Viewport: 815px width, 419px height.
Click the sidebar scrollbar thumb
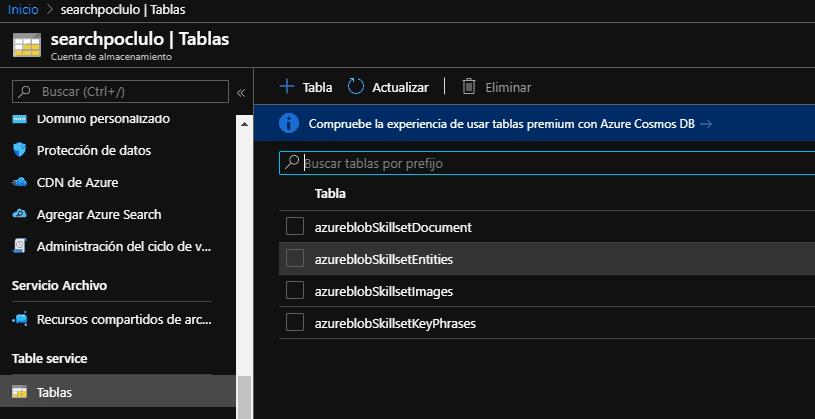244,397
